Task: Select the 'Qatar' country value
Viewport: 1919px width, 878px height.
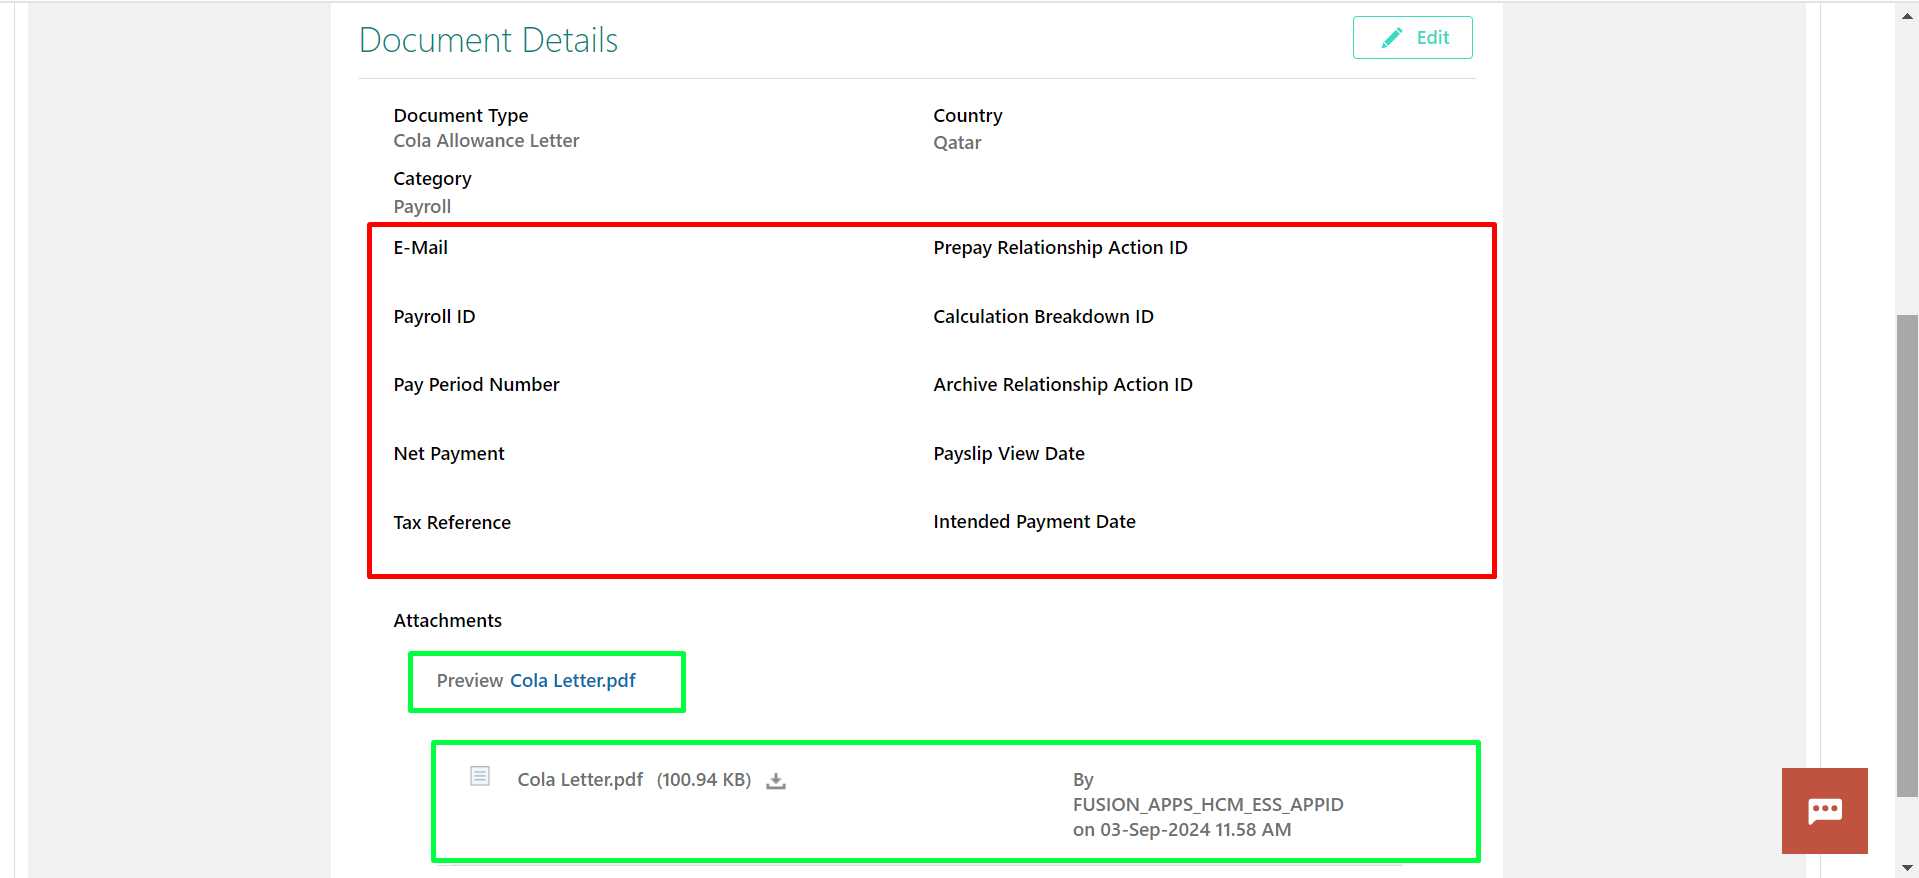Action: coord(957,143)
